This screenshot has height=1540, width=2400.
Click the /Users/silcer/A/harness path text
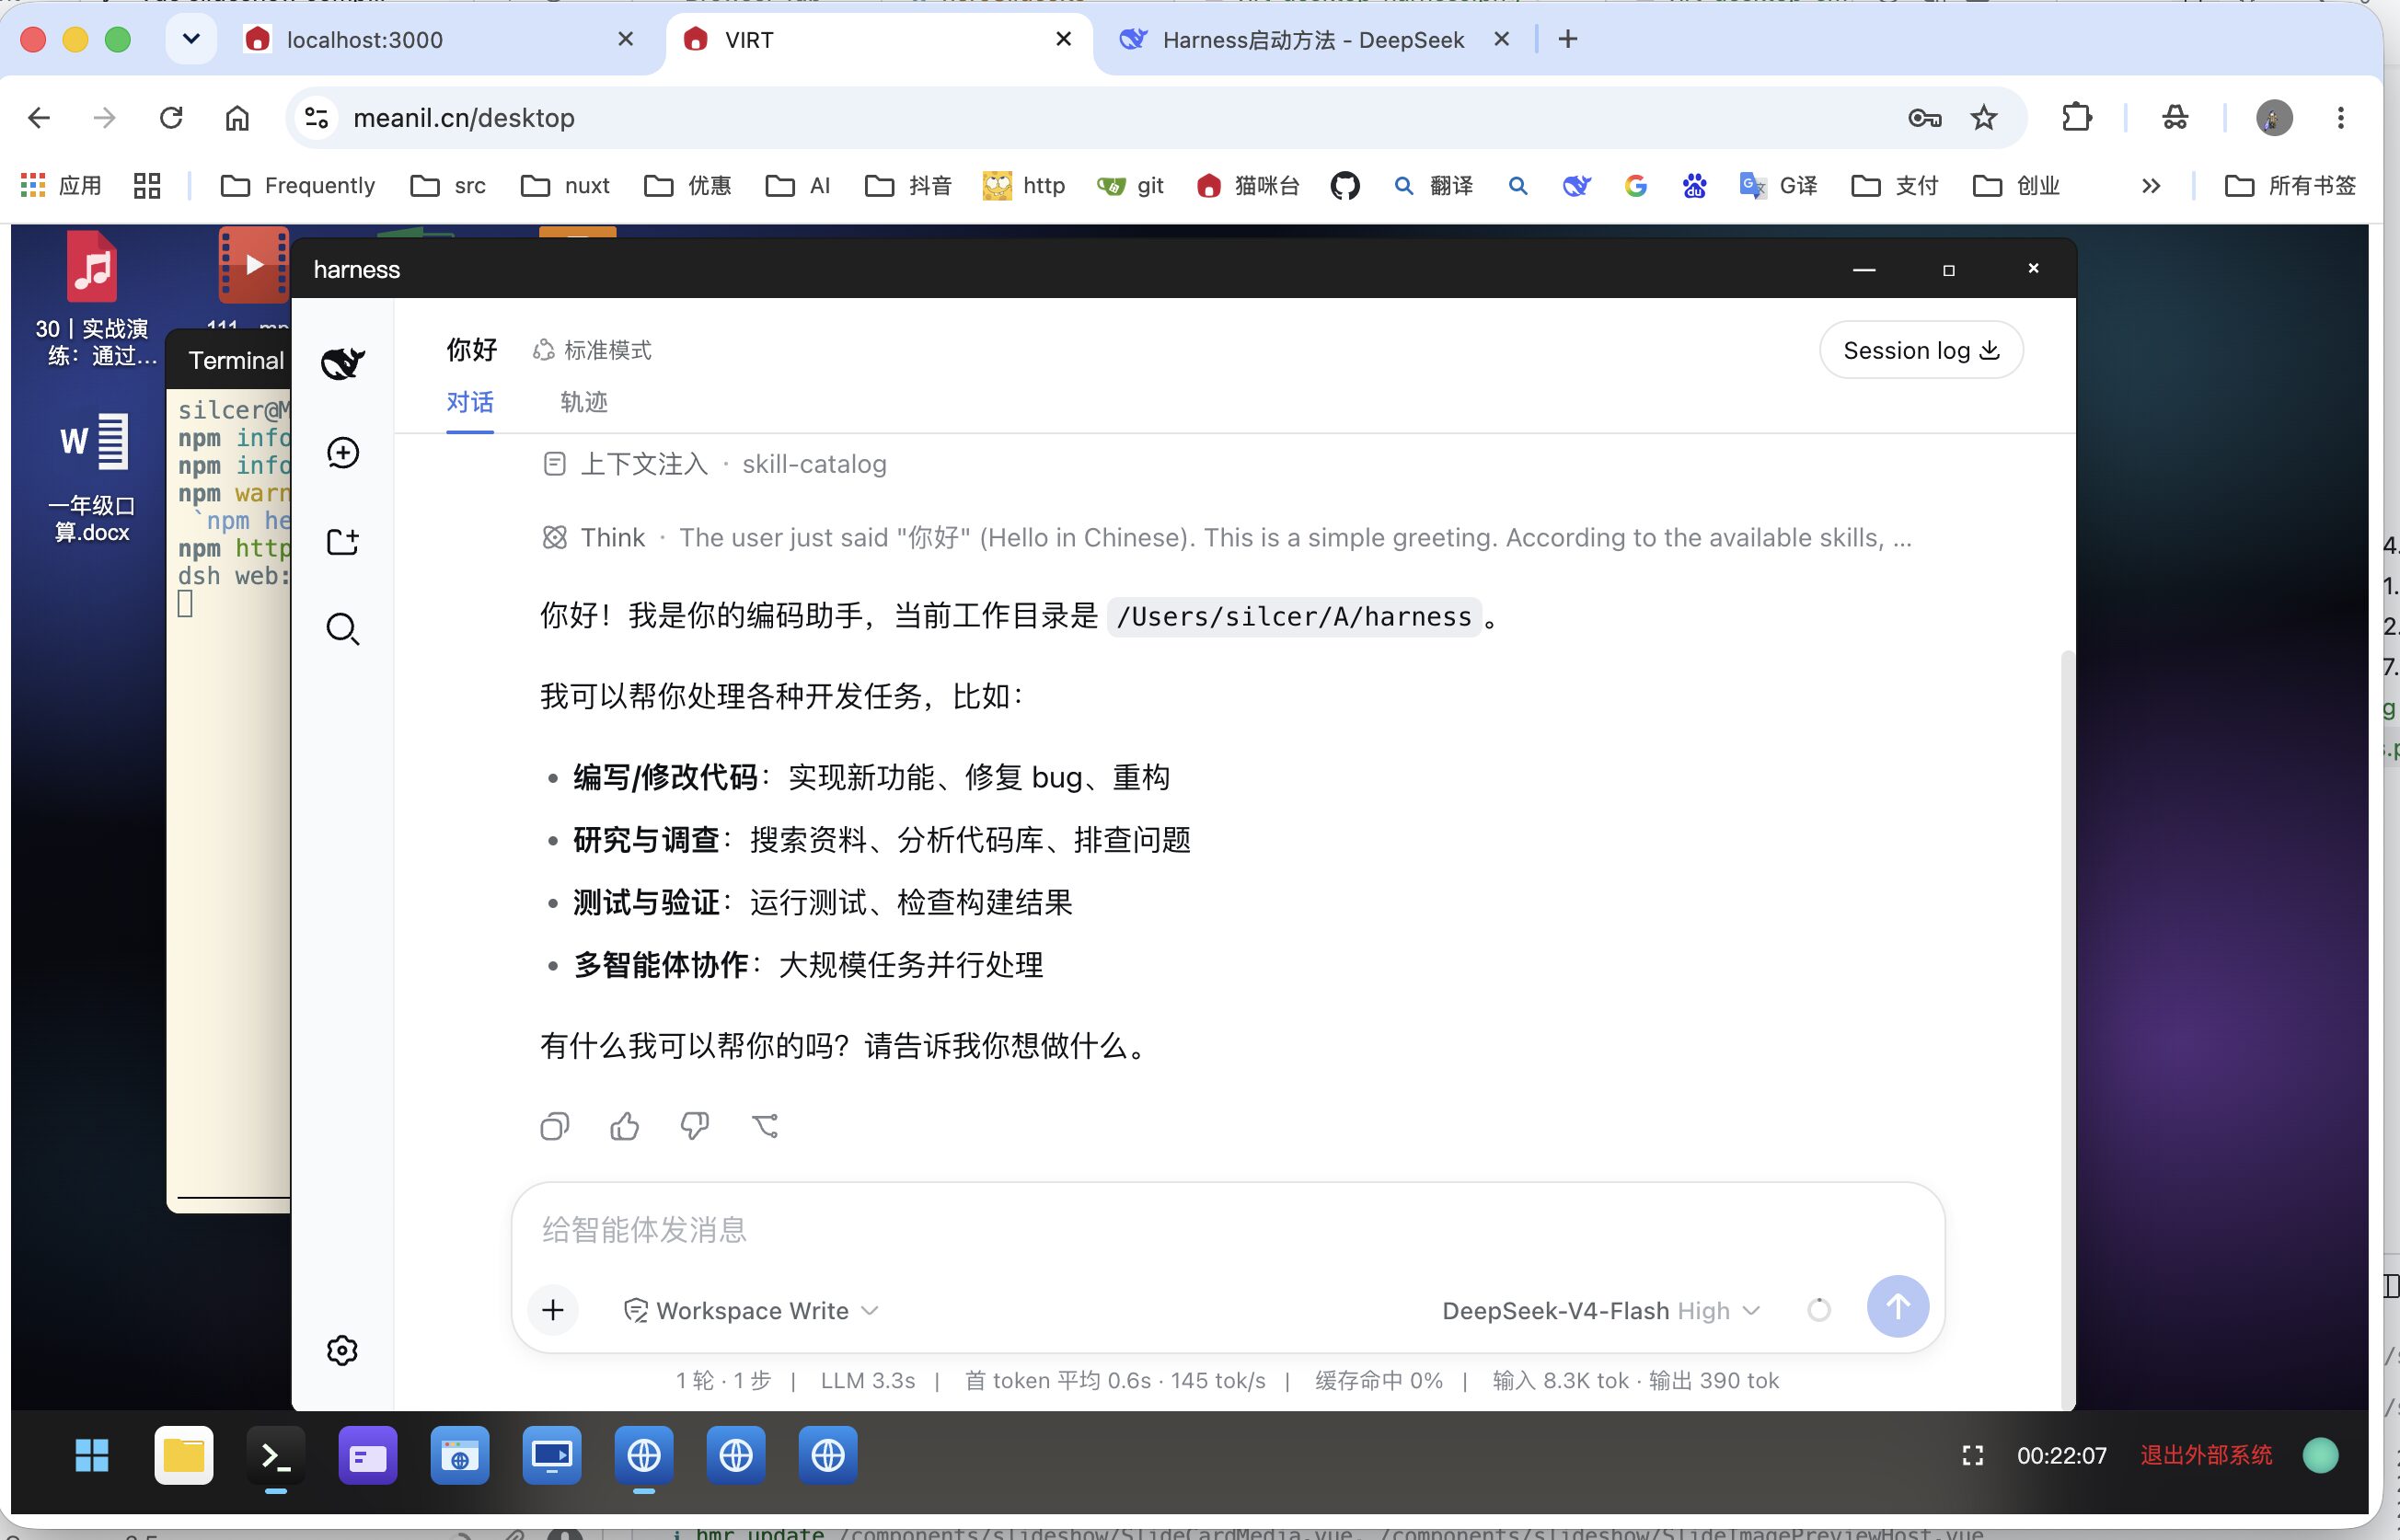coord(1294,616)
